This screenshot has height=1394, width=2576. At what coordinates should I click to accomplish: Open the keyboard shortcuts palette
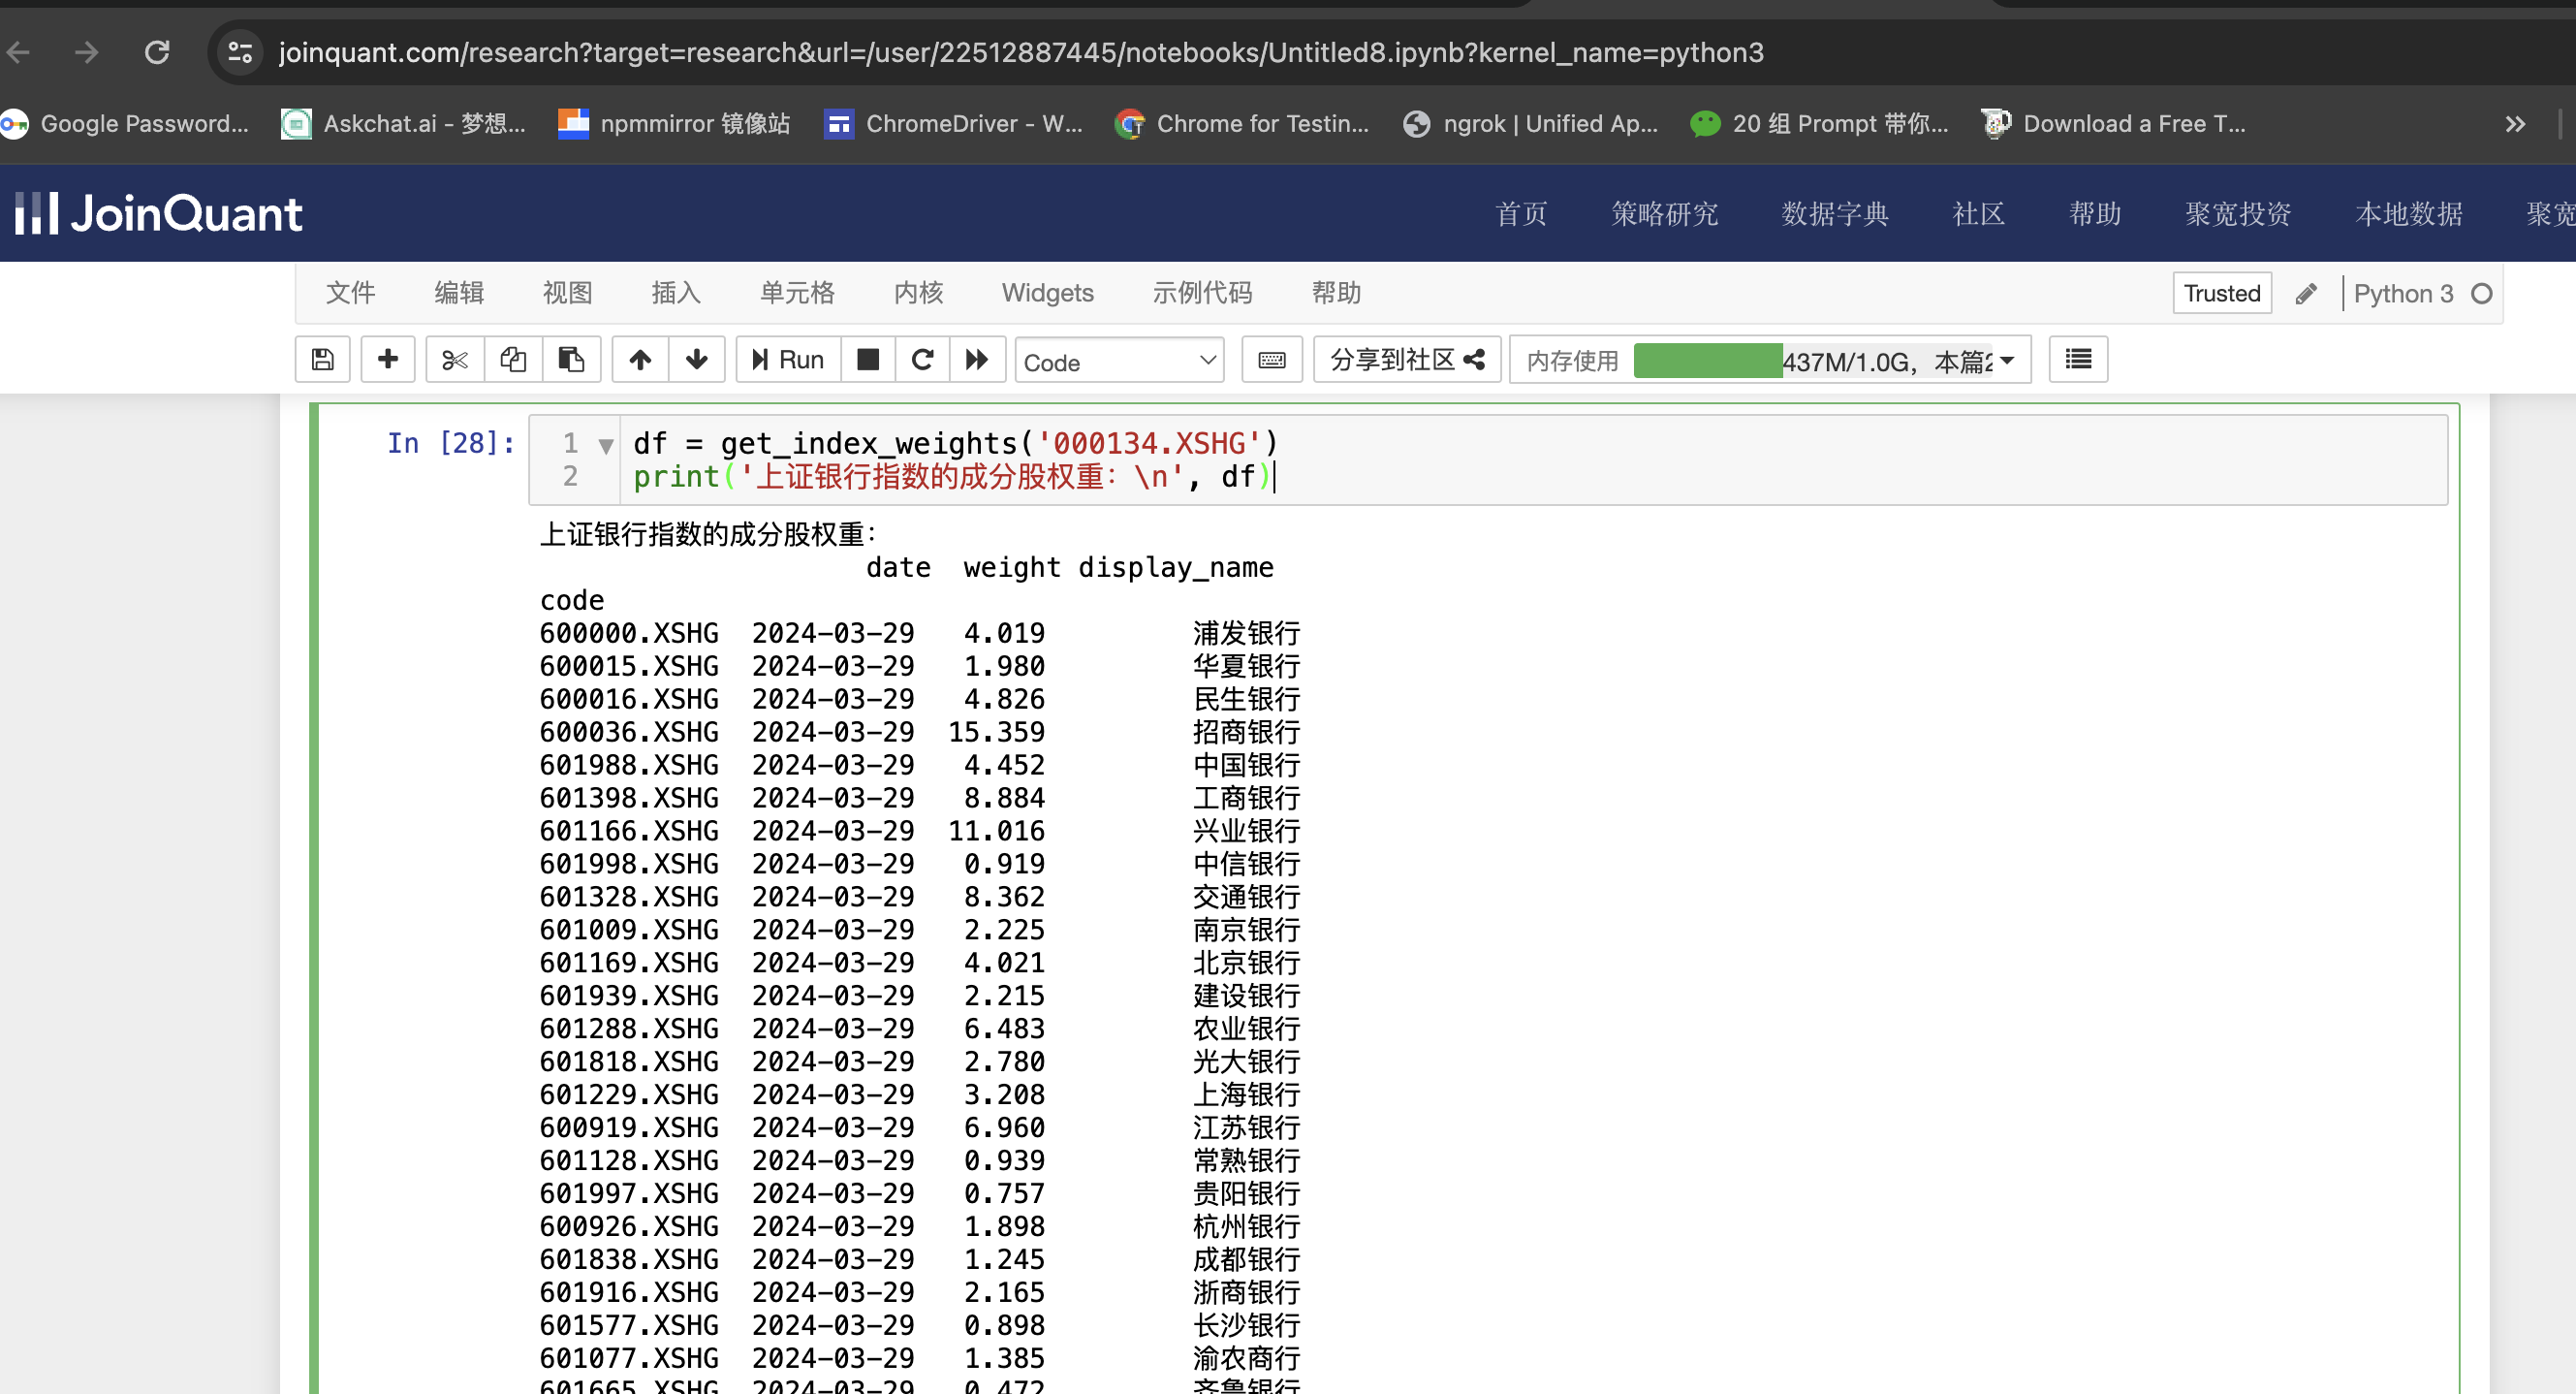click(x=1271, y=359)
